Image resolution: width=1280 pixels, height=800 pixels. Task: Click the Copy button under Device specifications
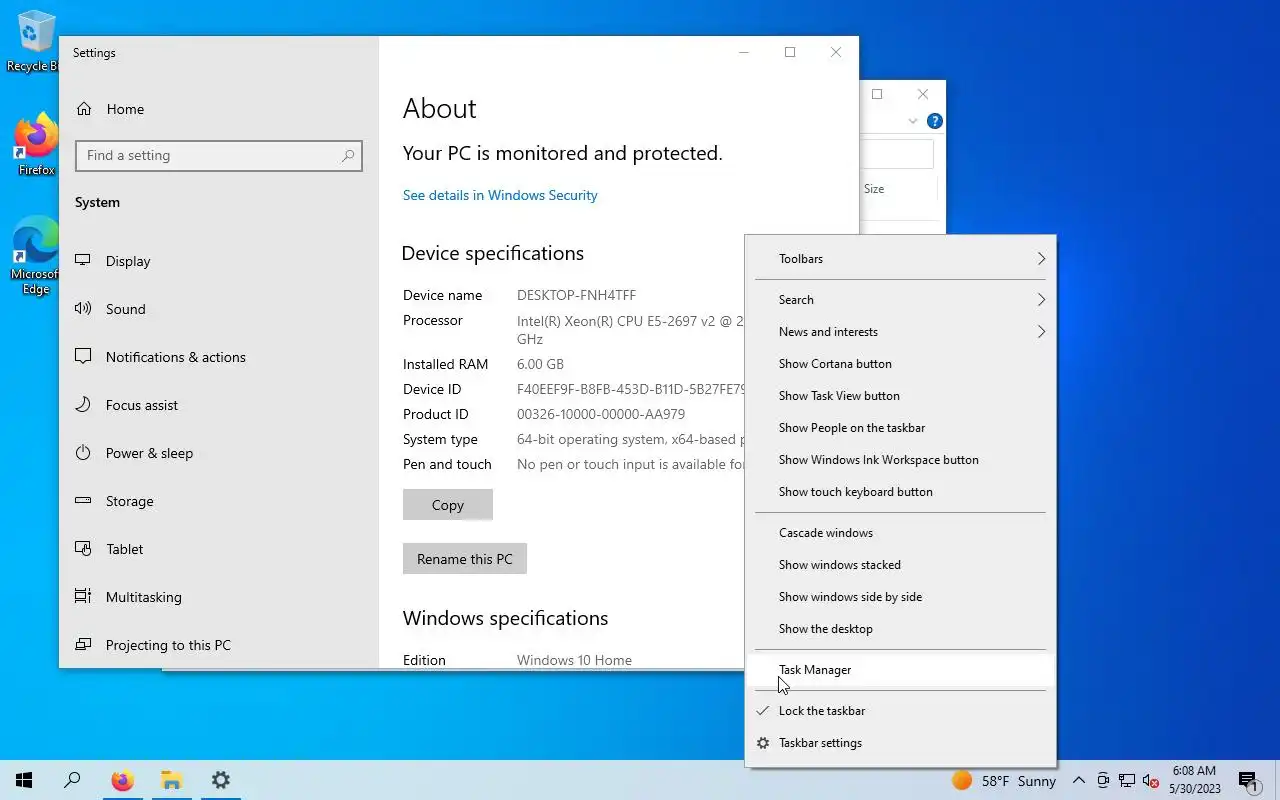(x=448, y=505)
